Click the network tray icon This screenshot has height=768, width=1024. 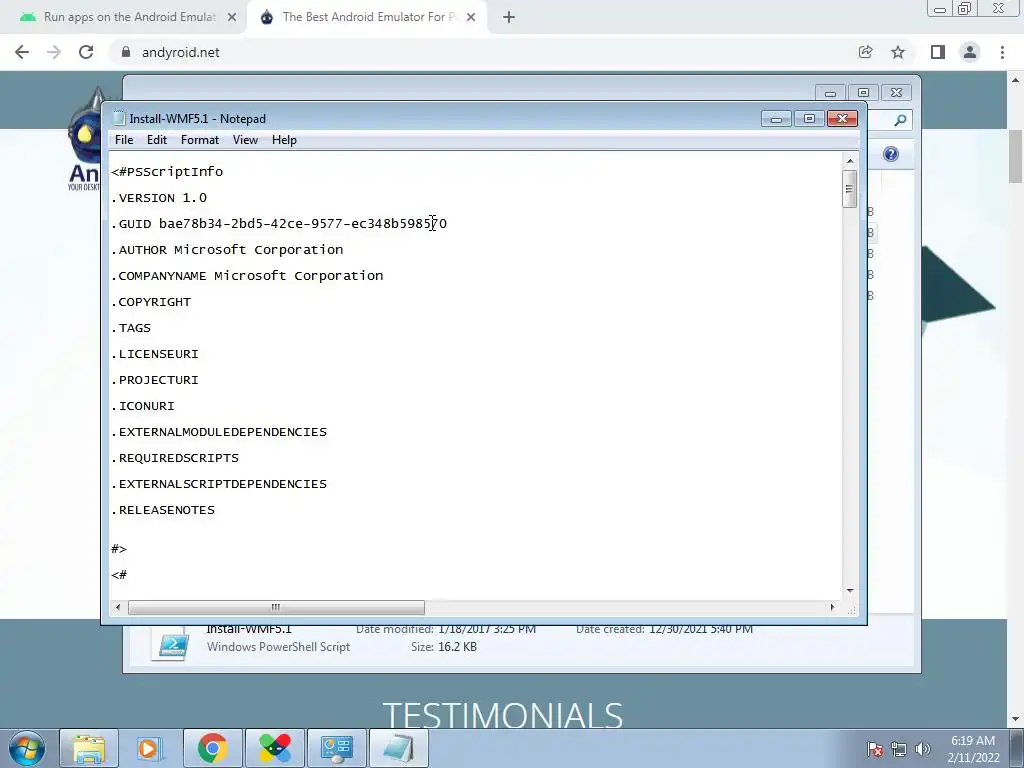[899, 749]
